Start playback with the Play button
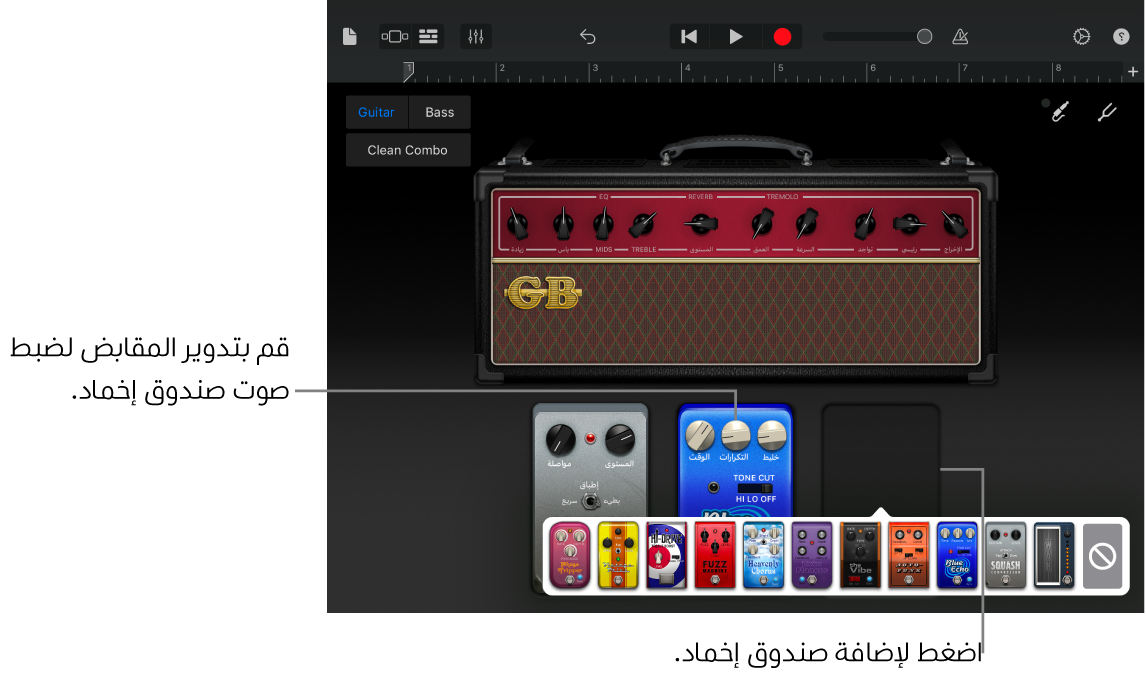Viewport: 1146px width, 681px height. (x=736, y=37)
